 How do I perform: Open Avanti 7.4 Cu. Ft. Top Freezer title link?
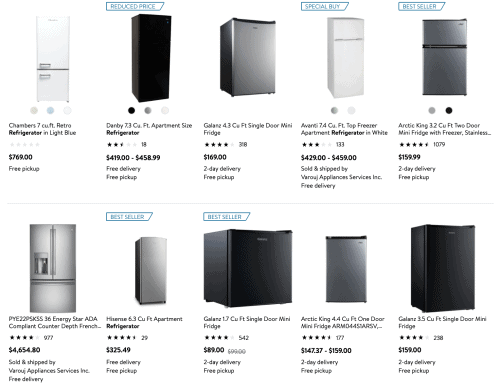(x=344, y=129)
